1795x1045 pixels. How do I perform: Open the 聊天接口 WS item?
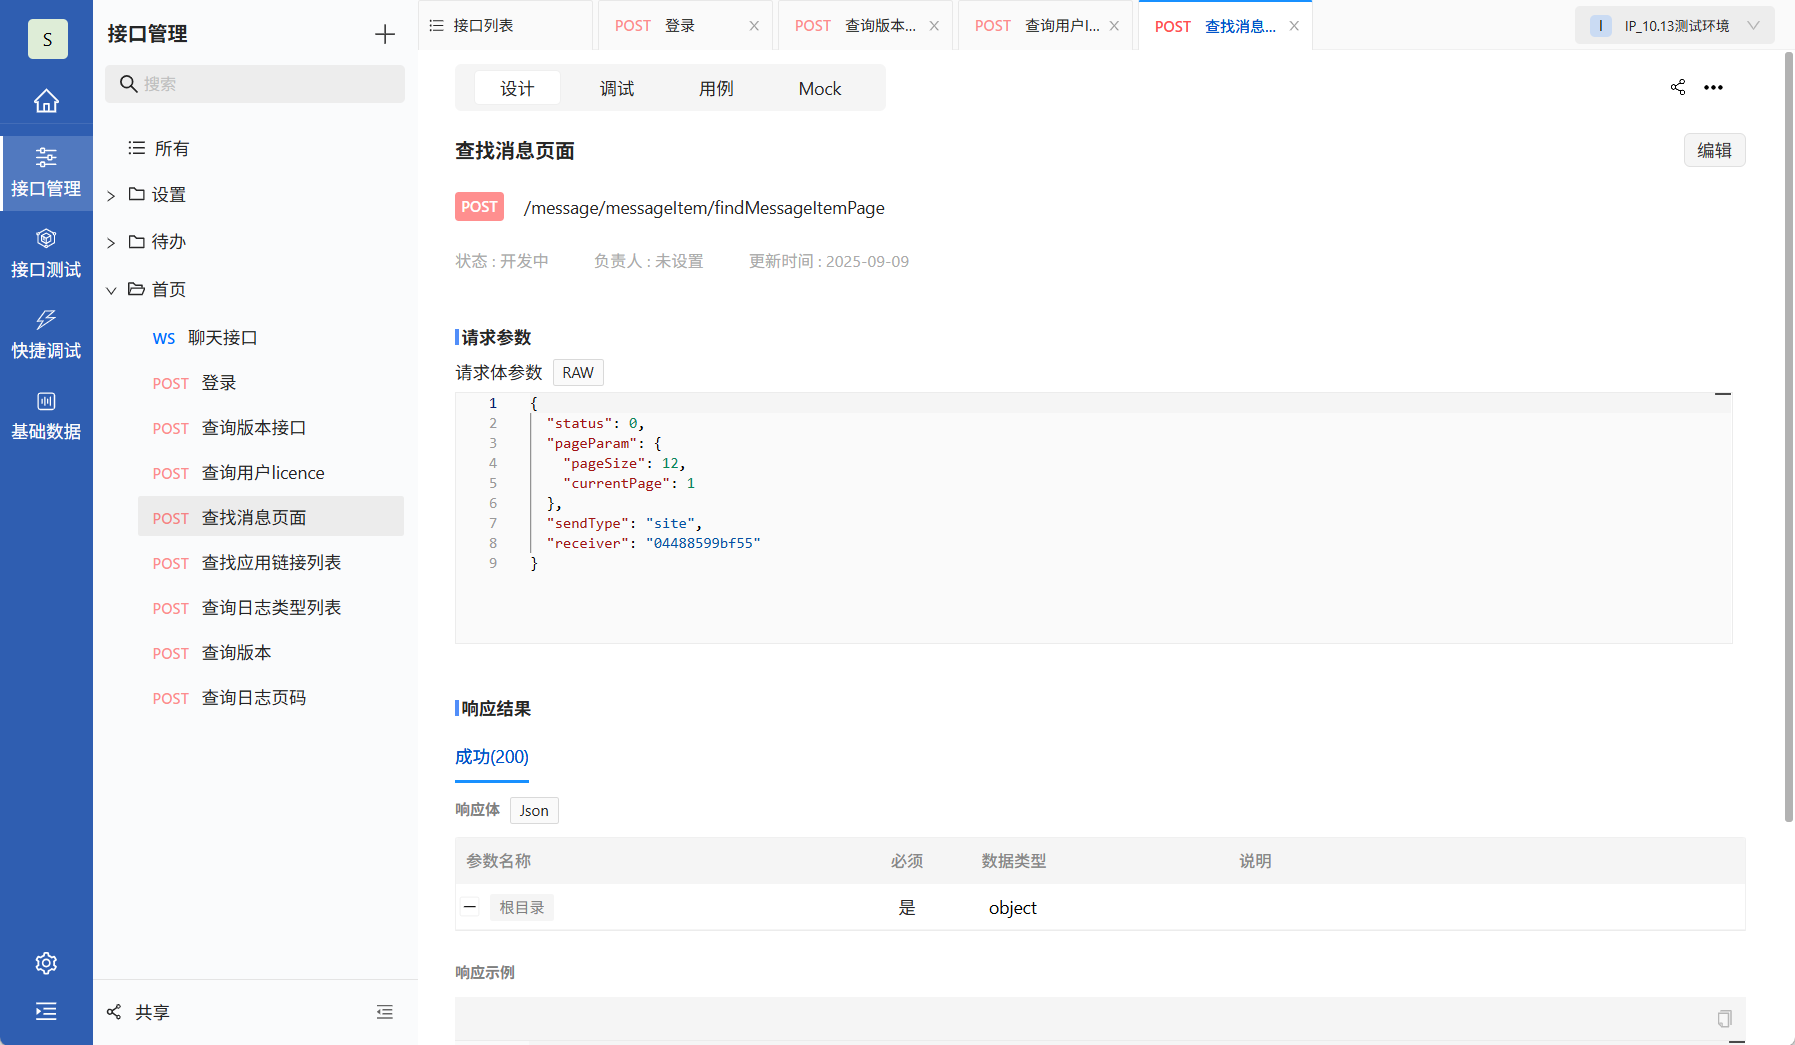point(271,338)
